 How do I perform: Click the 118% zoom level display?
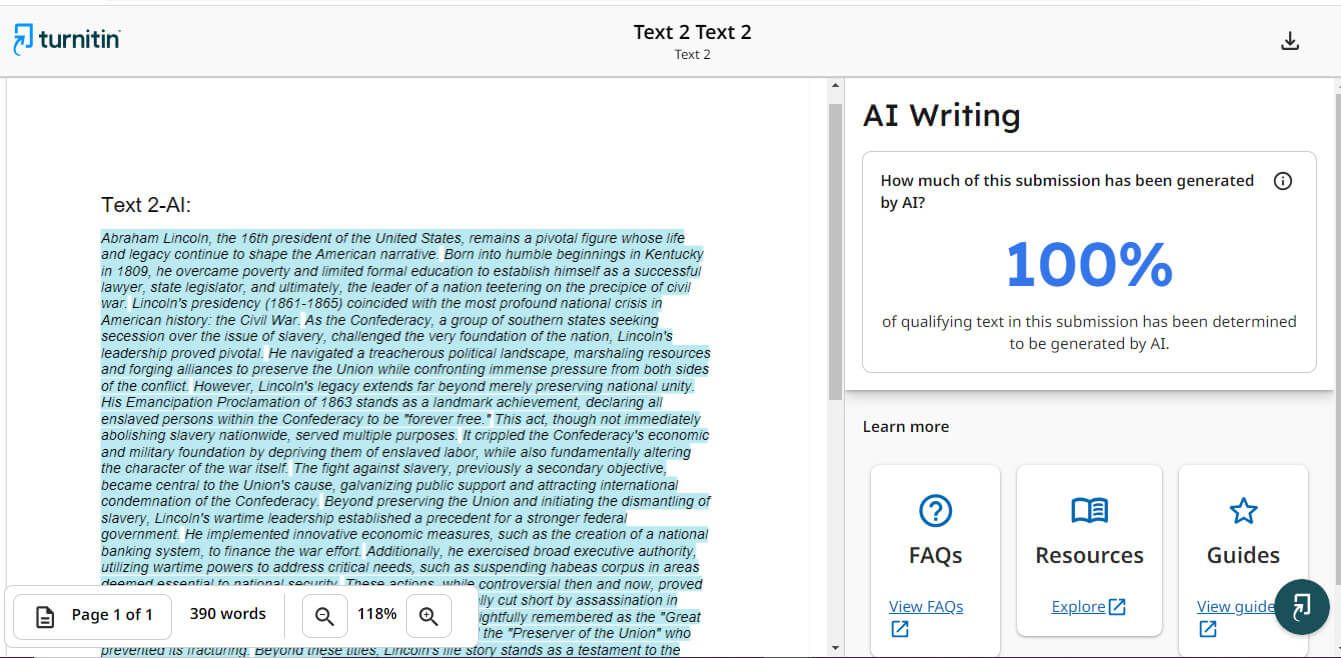point(377,614)
